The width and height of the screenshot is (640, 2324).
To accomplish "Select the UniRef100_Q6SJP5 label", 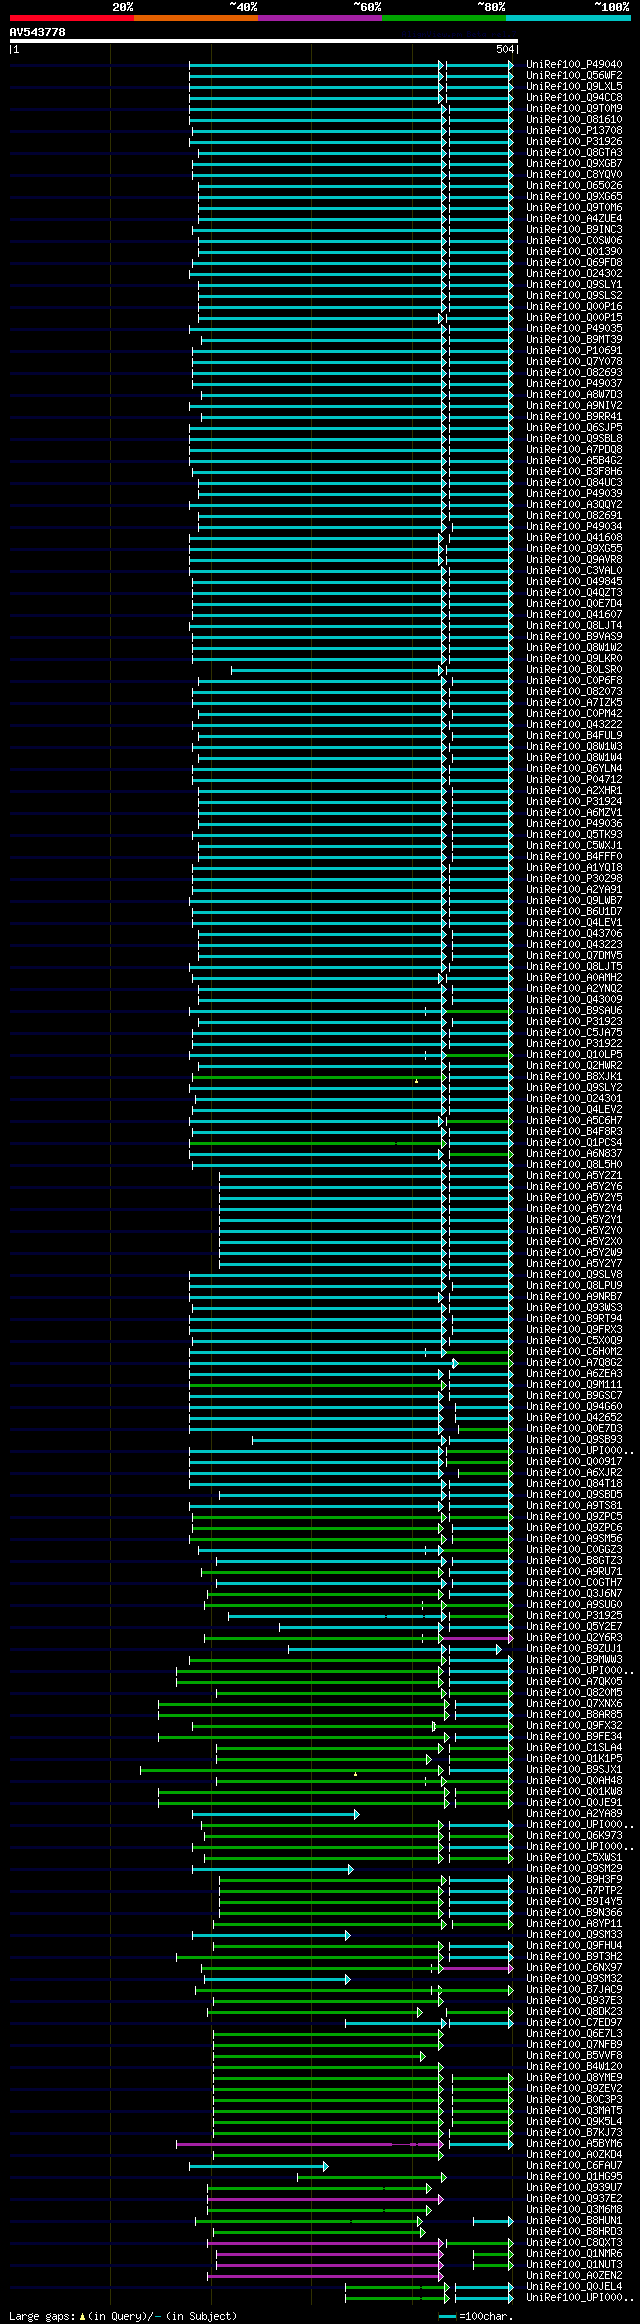I will [574, 427].
